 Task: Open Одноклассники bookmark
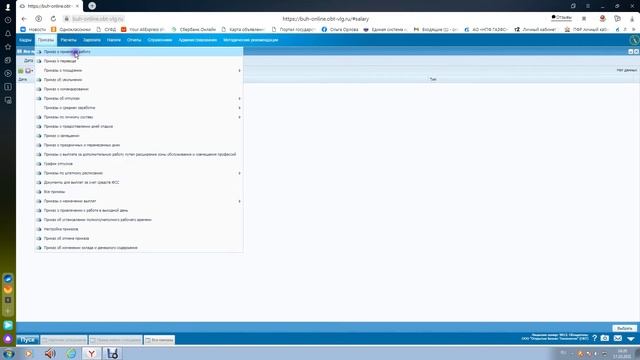71,29
